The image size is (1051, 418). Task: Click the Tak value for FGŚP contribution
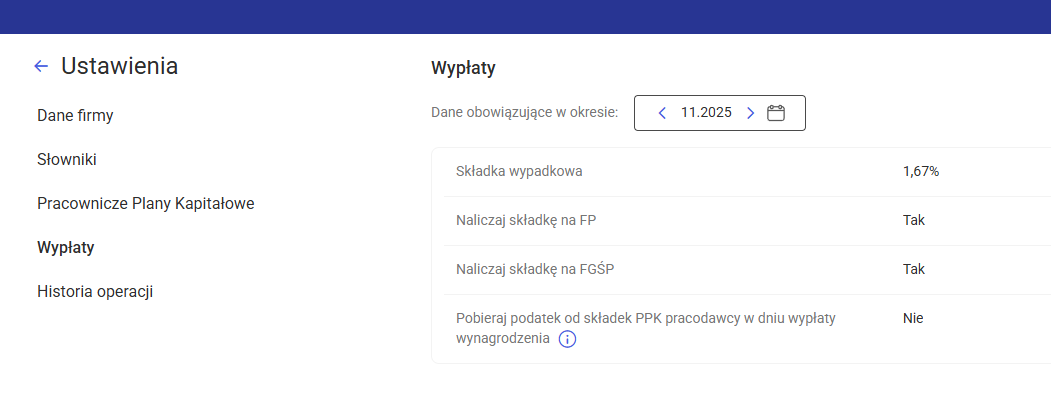pyautogui.click(x=913, y=269)
